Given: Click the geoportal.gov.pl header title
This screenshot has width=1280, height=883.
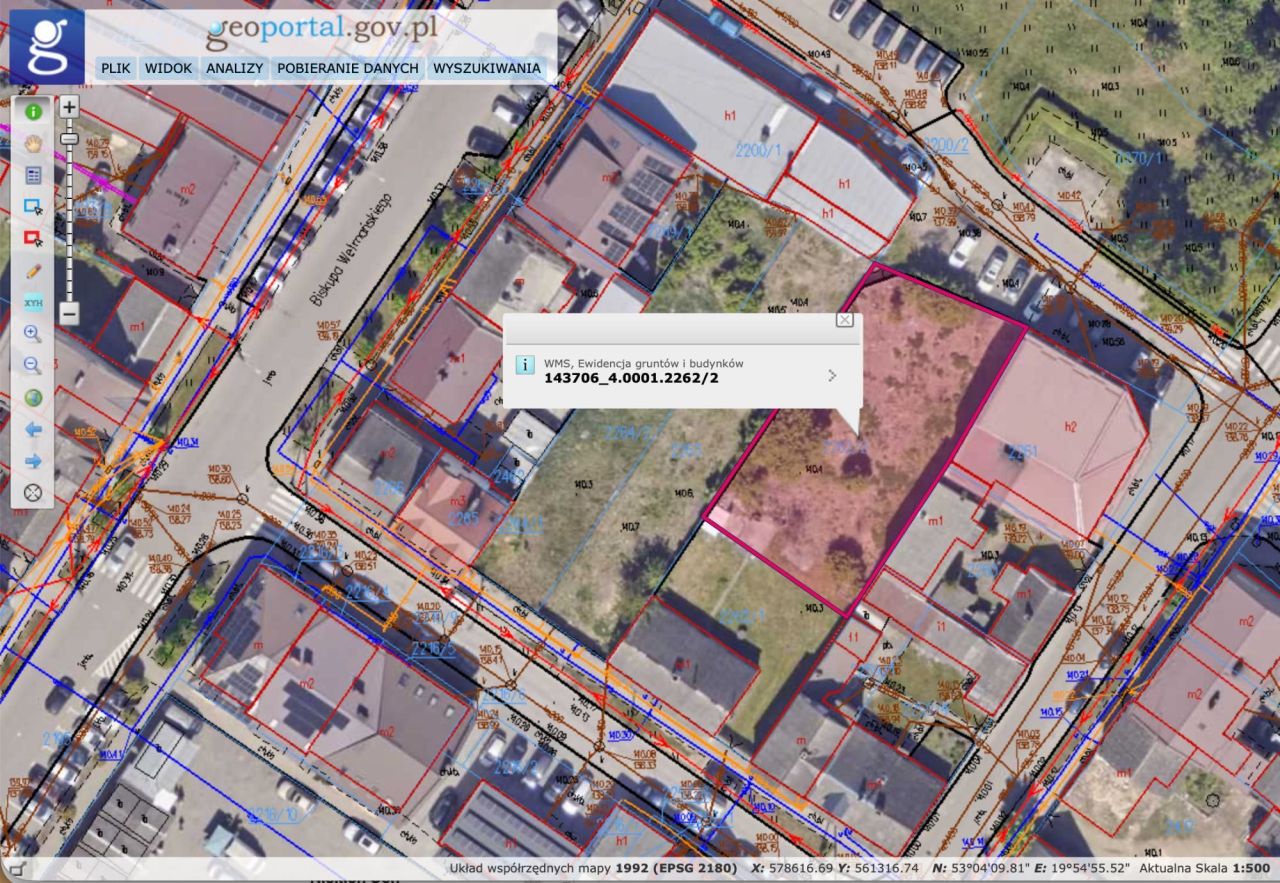Looking at the screenshot, I should (x=322, y=29).
